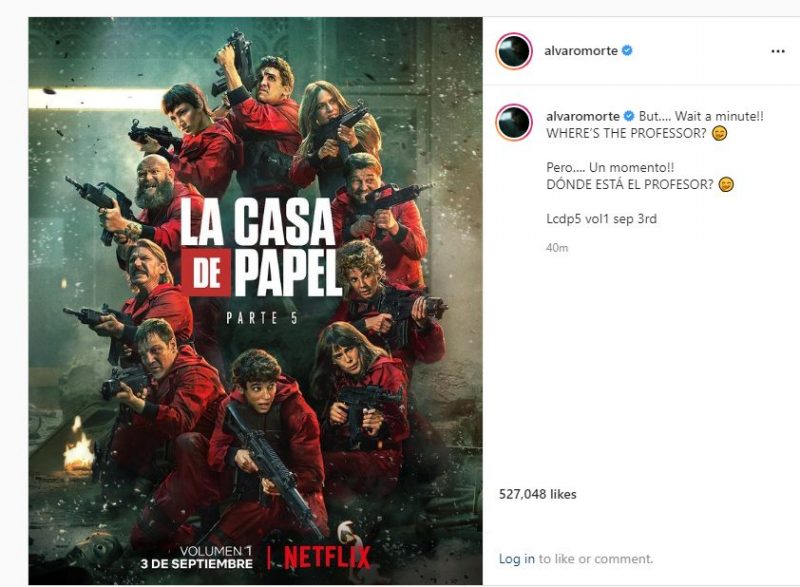Click the red NETFLIX logo on the poster

(x=327, y=557)
